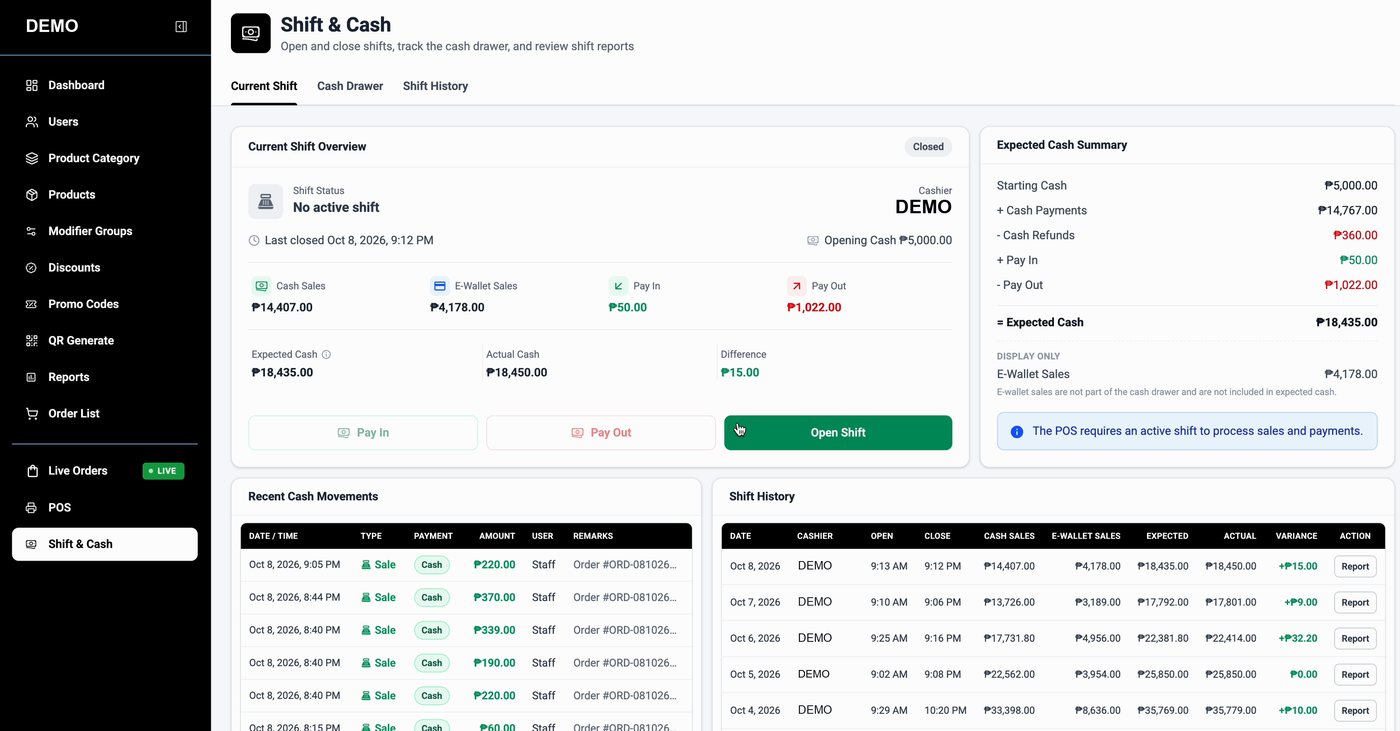Click the LIVE badge next to Live Orders

pyautogui.click(x=163, y=471)
